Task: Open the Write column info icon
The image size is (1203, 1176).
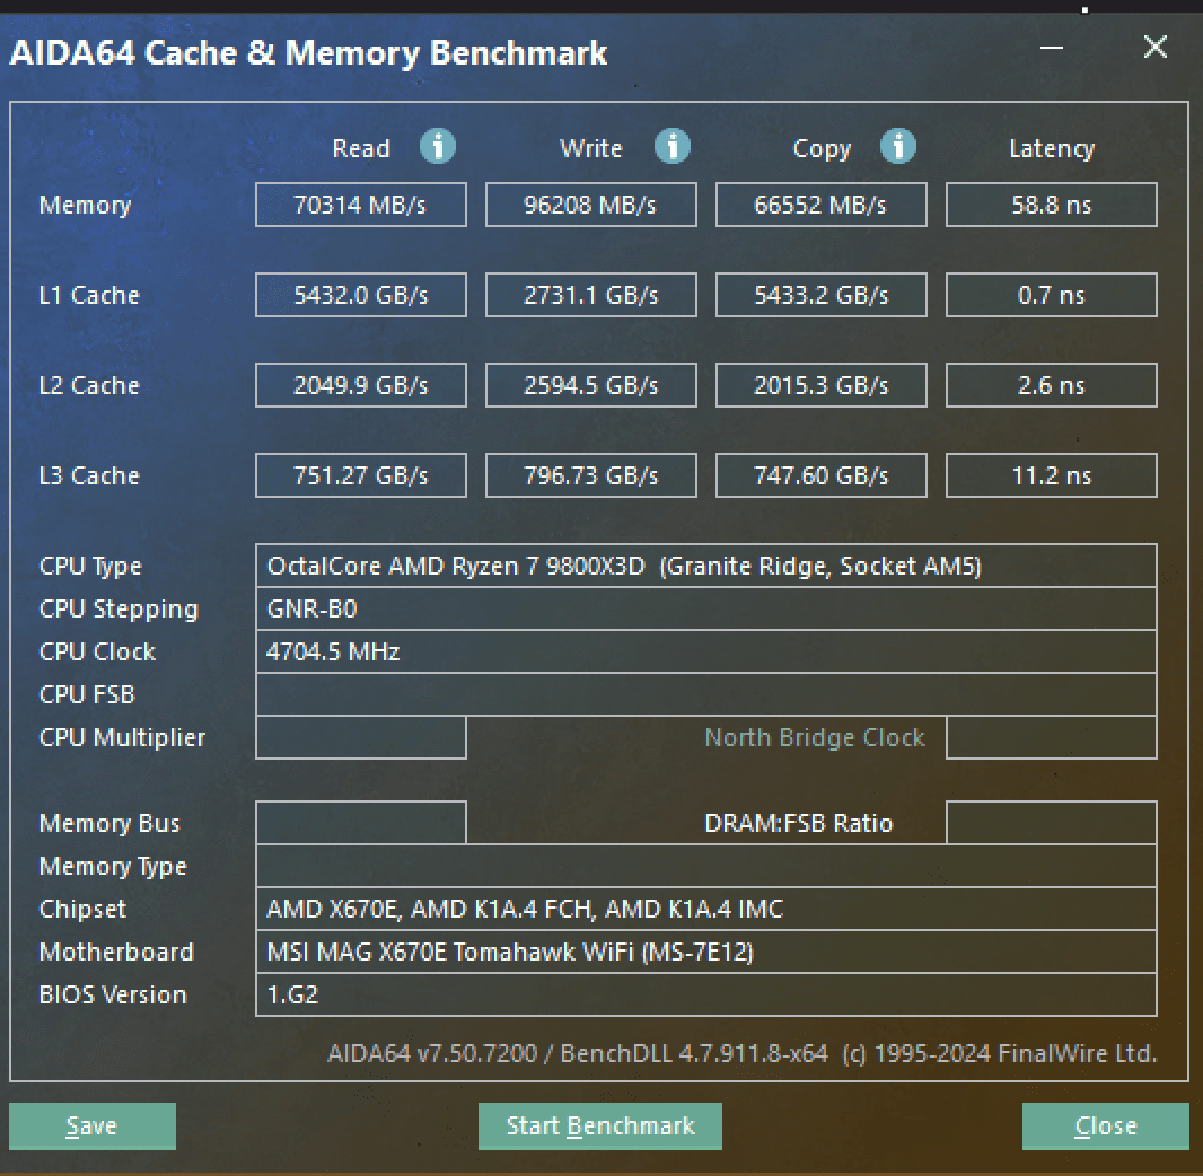Action: pos(672,147)
